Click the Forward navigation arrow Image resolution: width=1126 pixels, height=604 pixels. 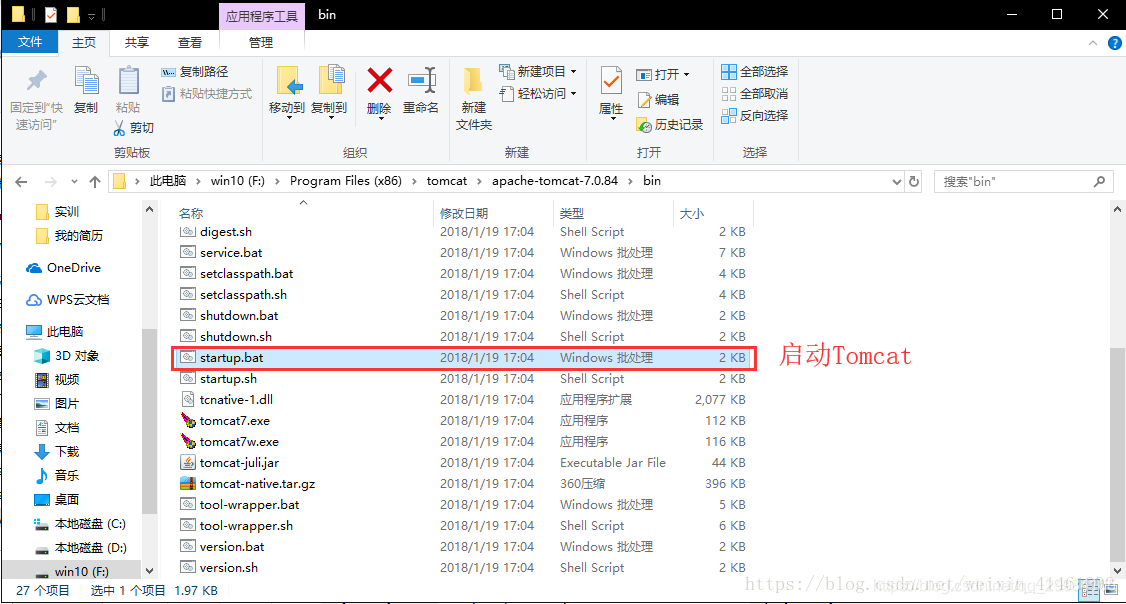point(50,182)
